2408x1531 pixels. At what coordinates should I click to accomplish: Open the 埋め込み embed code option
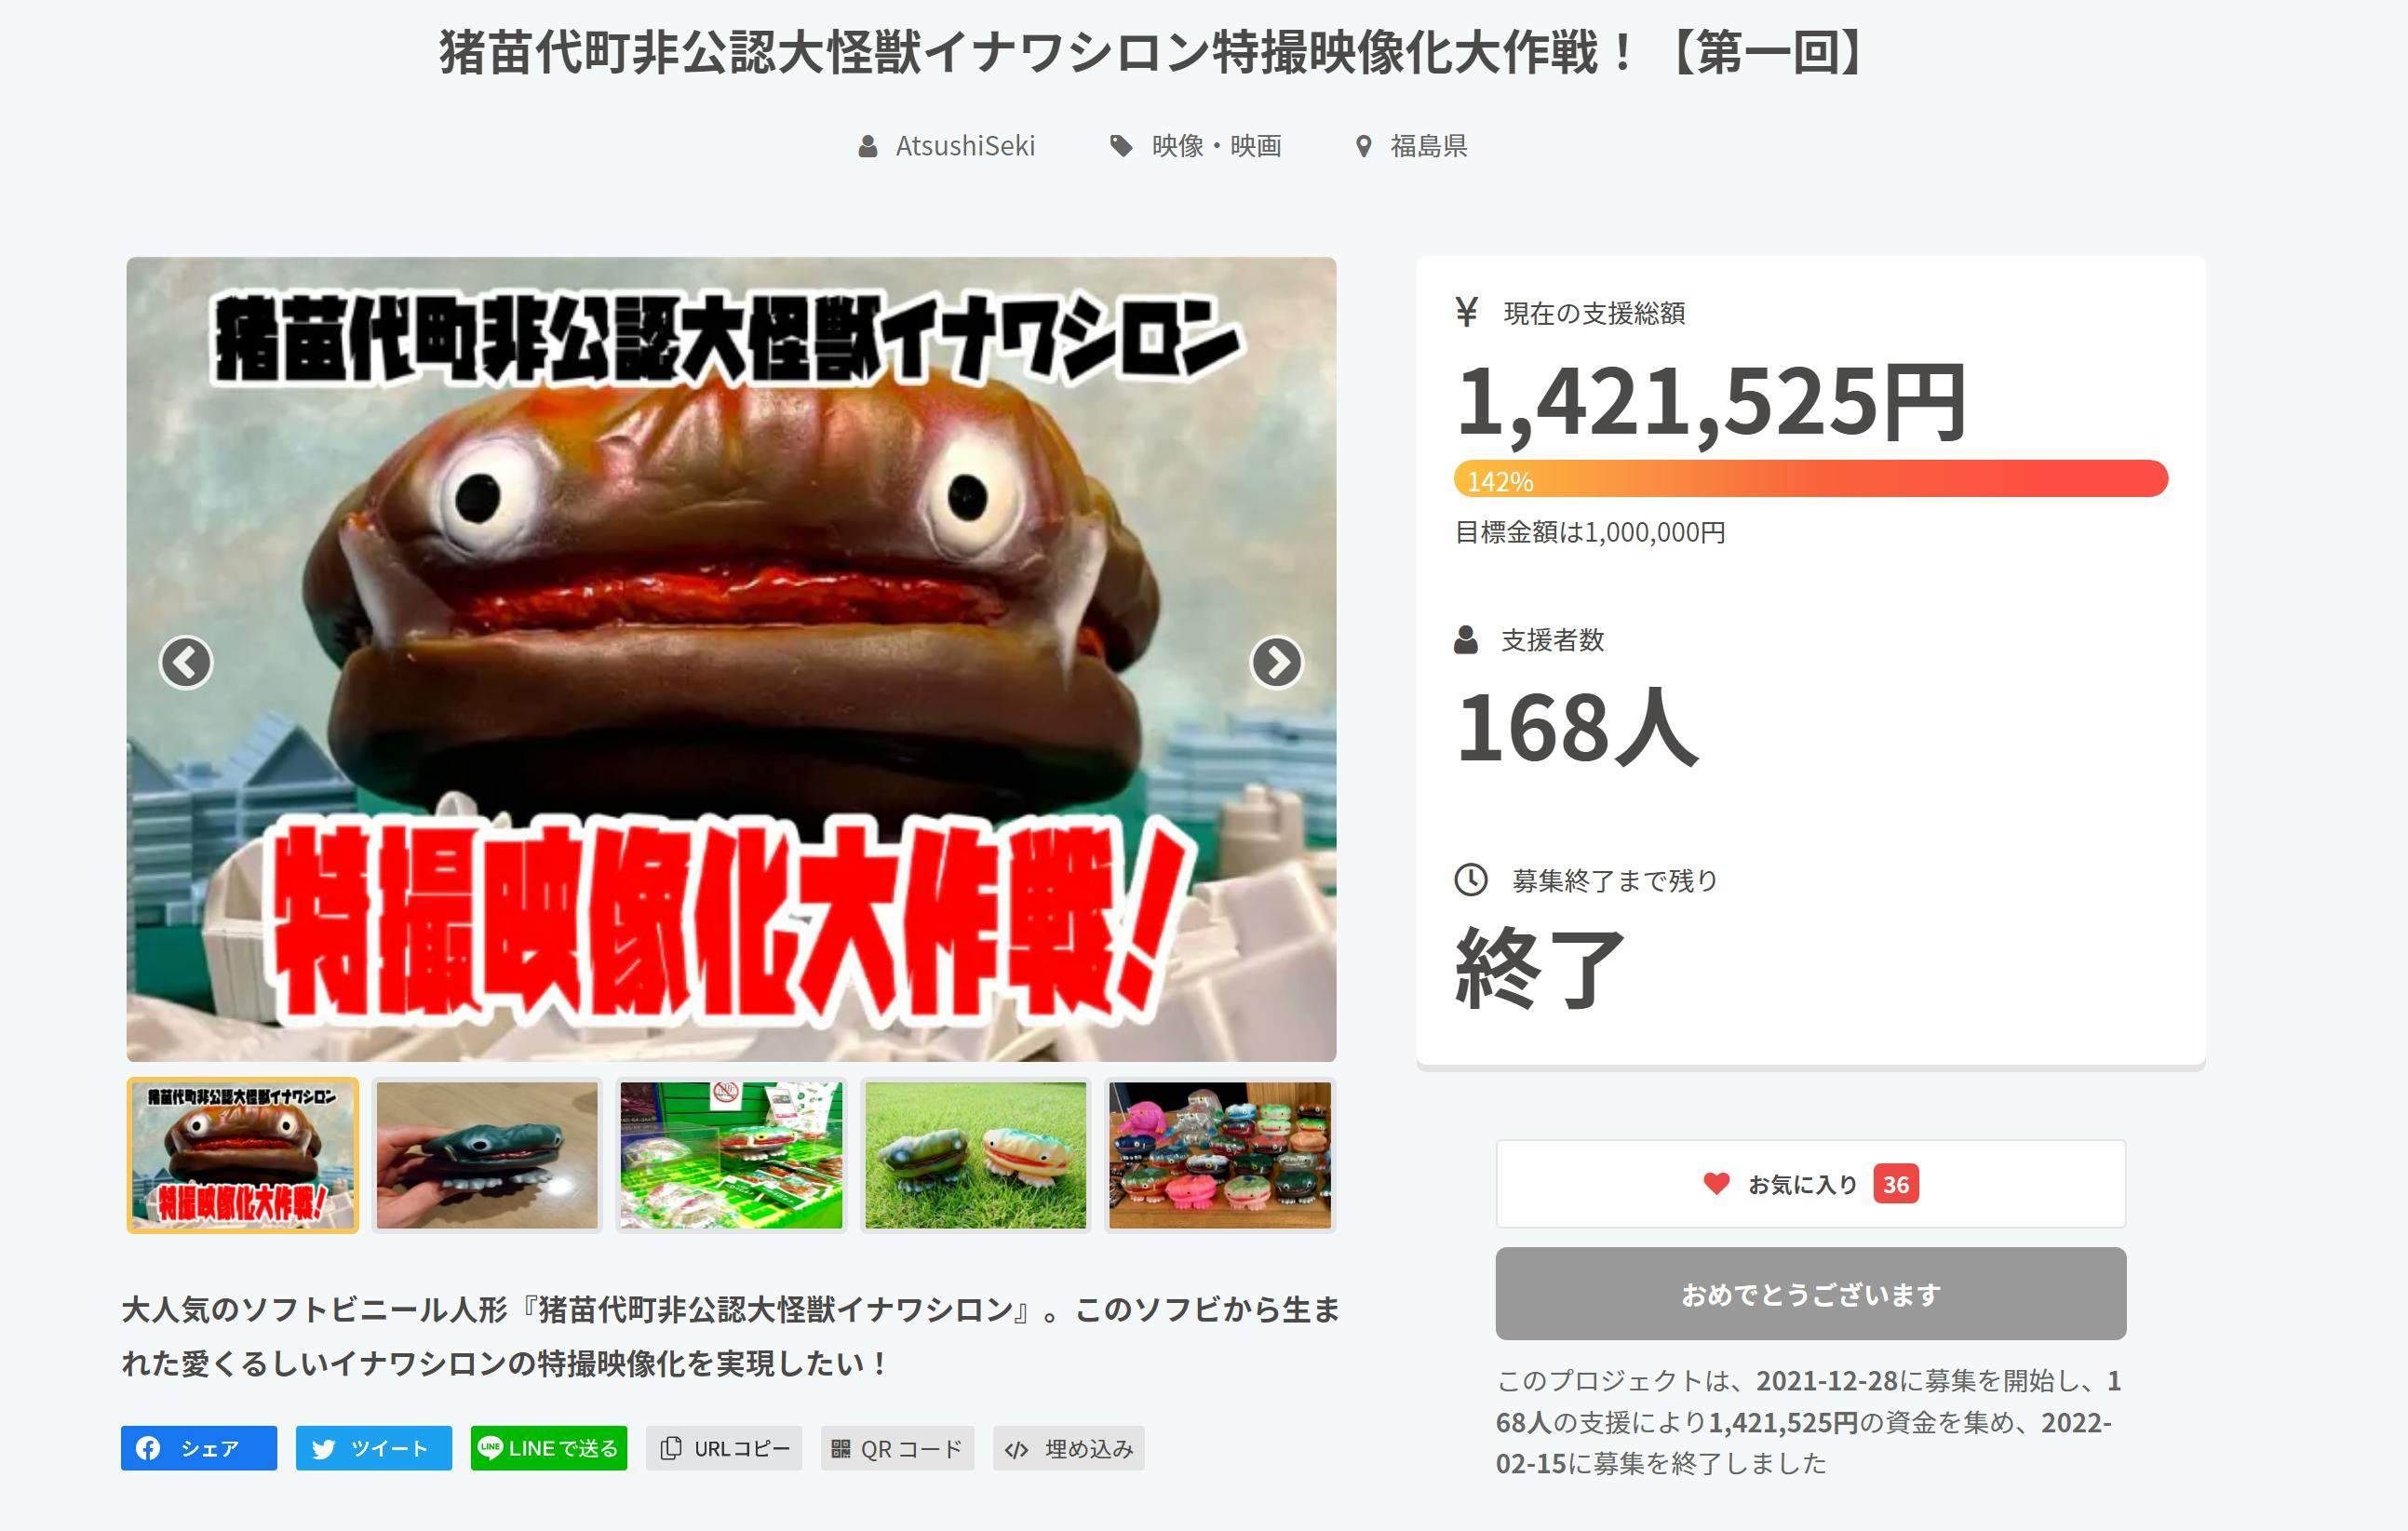pyautogui.click(x=1068, y=1448)
